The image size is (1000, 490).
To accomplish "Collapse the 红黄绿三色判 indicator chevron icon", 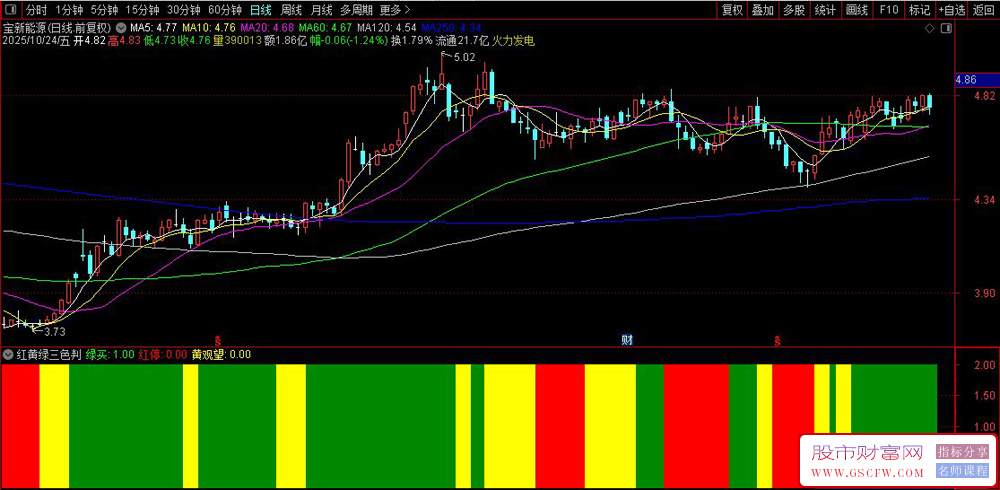I will tap(8, 355).
